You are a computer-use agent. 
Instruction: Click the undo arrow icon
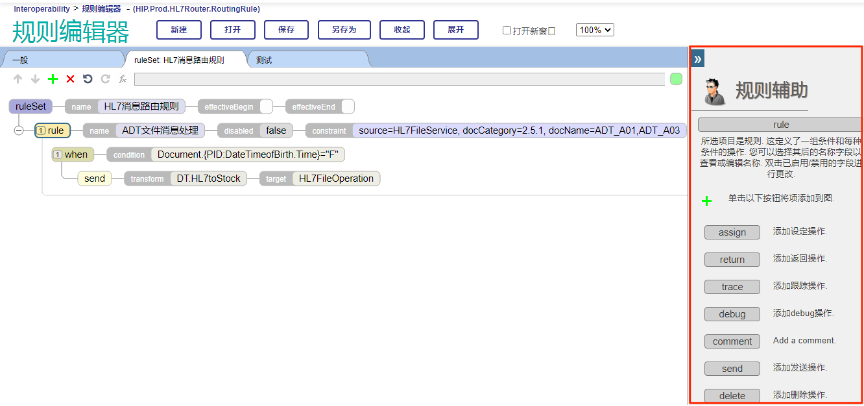pos(87,79)
